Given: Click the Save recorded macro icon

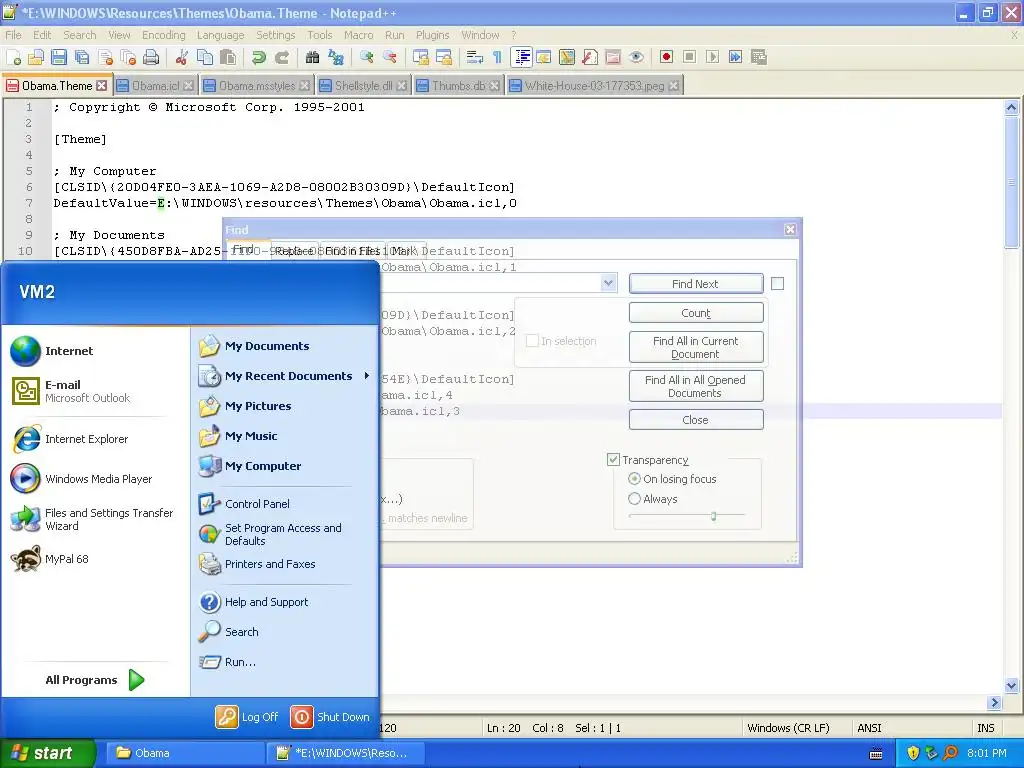Looking at the screenshot, I should [759, 57].
